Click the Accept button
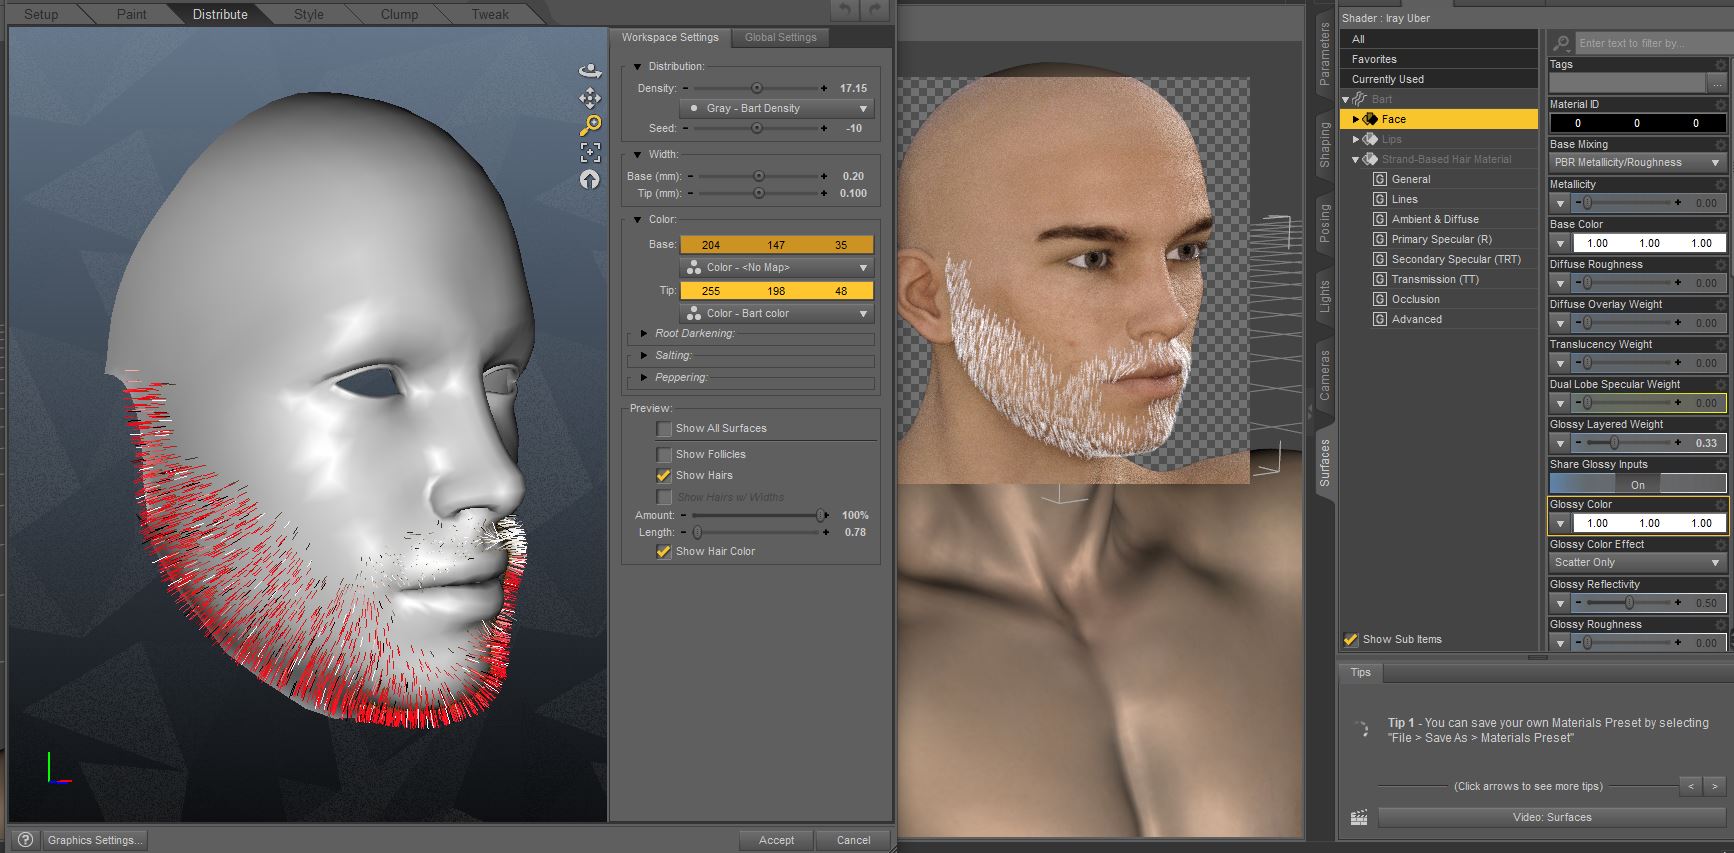This screenshot has width=1734, height=853. pos(776,840)
